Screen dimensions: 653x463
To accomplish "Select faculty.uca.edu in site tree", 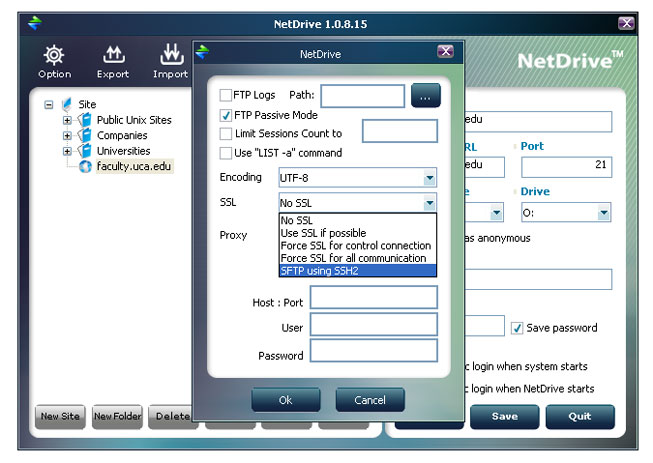I will (x=134, y=167).
